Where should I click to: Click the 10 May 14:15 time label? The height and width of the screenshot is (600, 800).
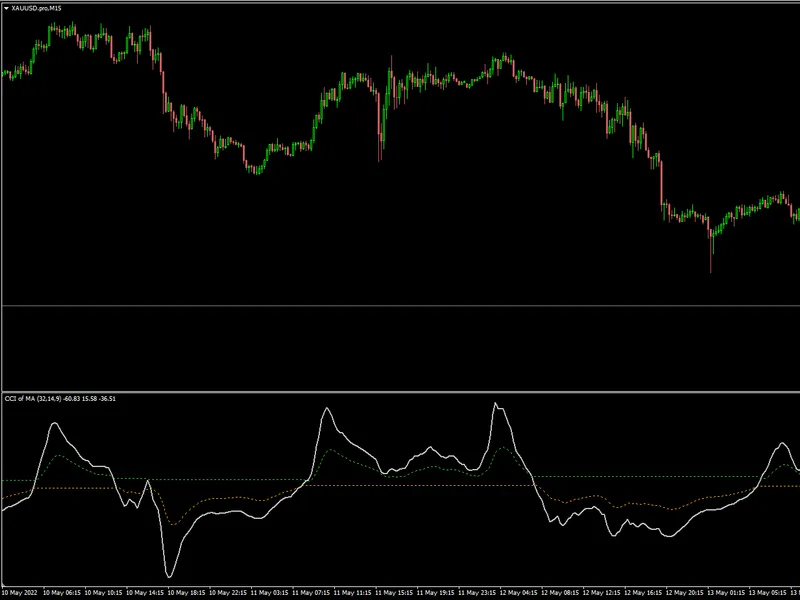[x=145, y=593]
